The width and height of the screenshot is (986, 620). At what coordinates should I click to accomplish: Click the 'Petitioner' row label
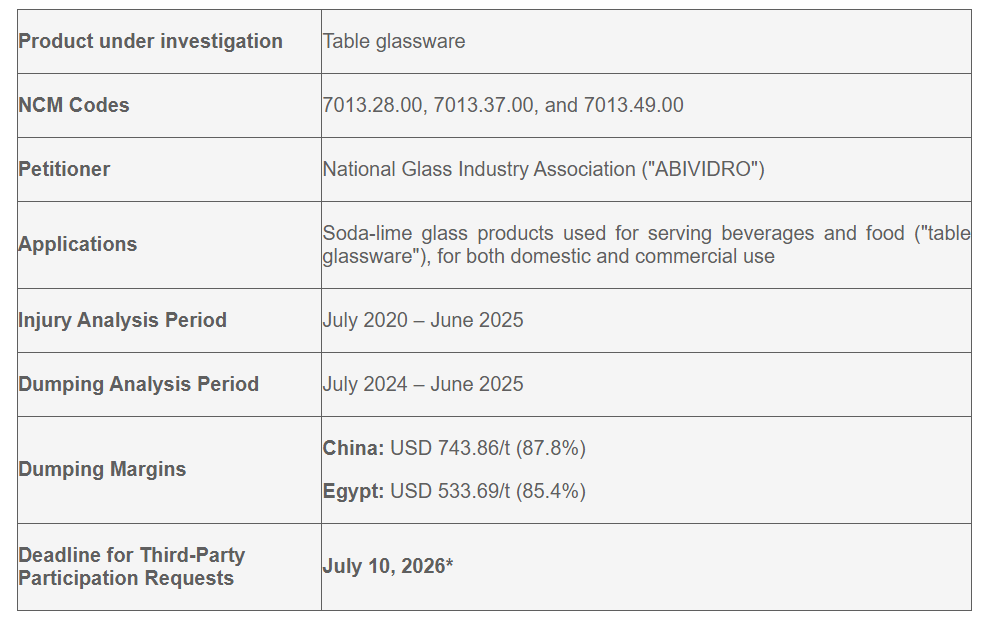coord(64,169)
